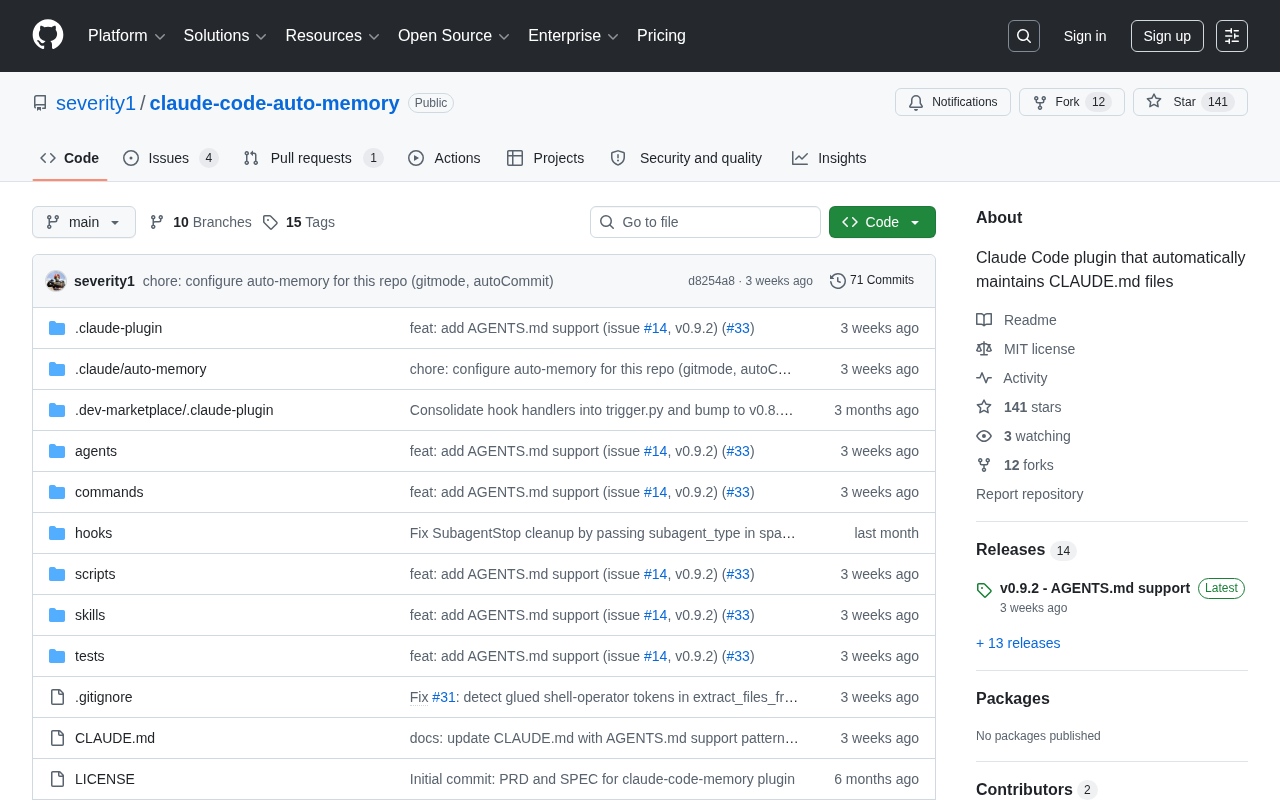
Task: Click the .claude-plugin folder icon
Action: 57,328
